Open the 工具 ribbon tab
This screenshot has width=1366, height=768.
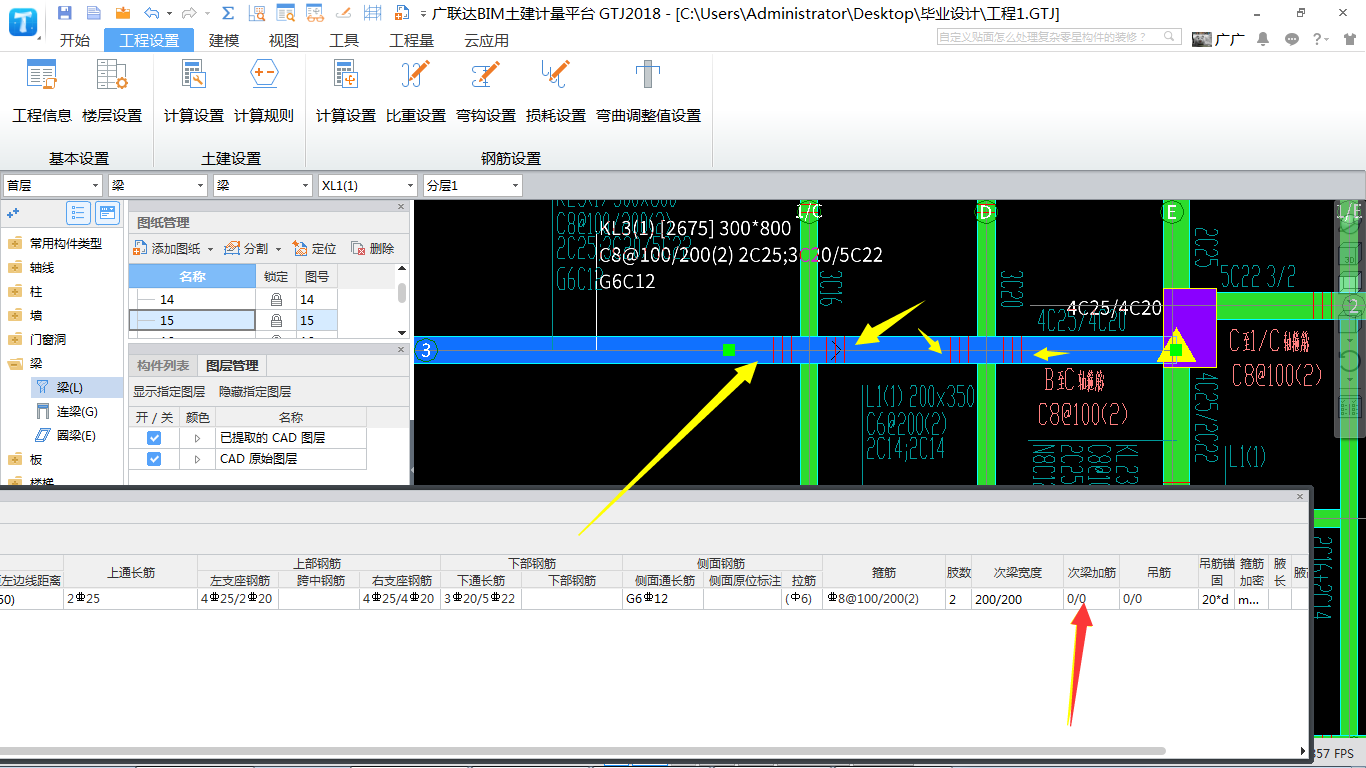[x=344, y=40]
